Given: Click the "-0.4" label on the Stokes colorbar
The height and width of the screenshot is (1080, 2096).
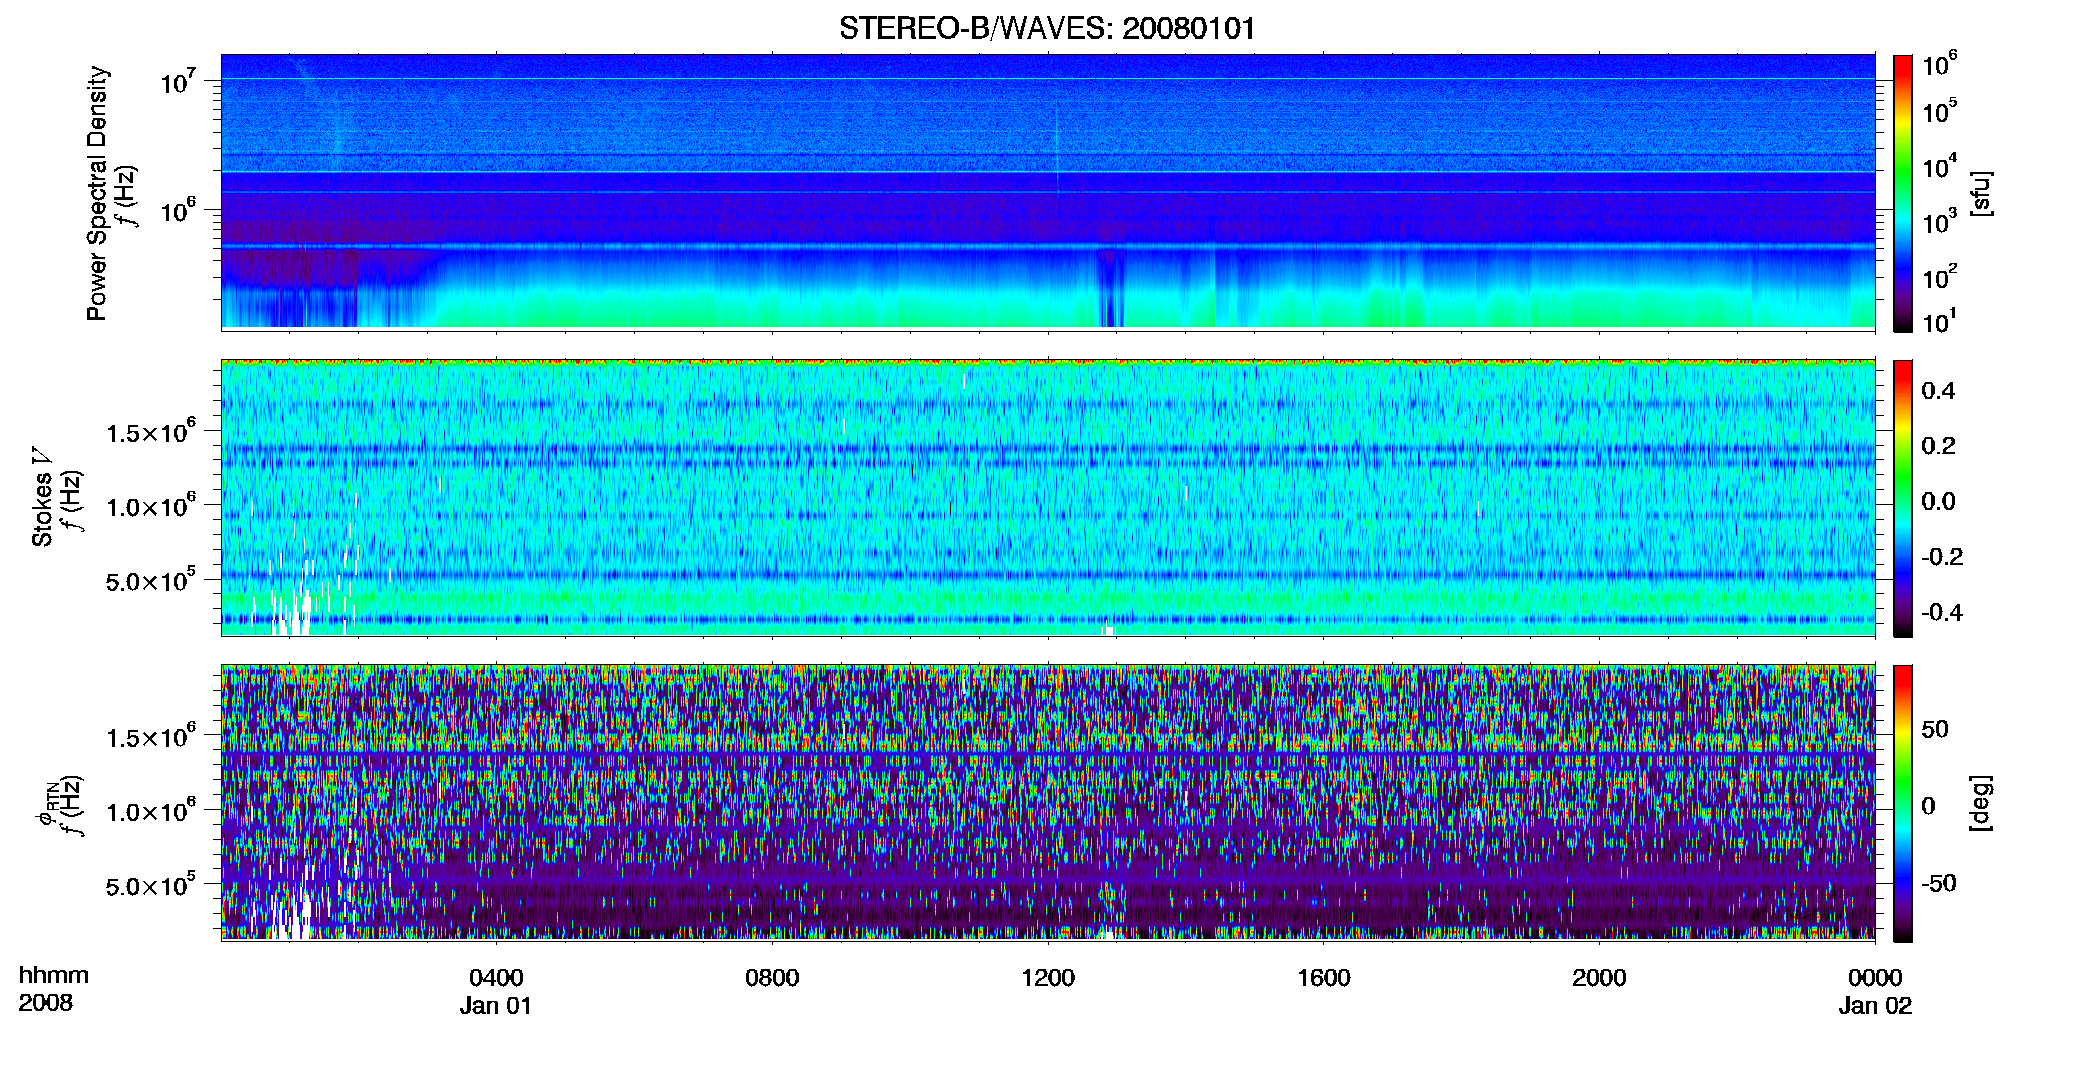Looking at the screenshot, I should (1942, 612).
